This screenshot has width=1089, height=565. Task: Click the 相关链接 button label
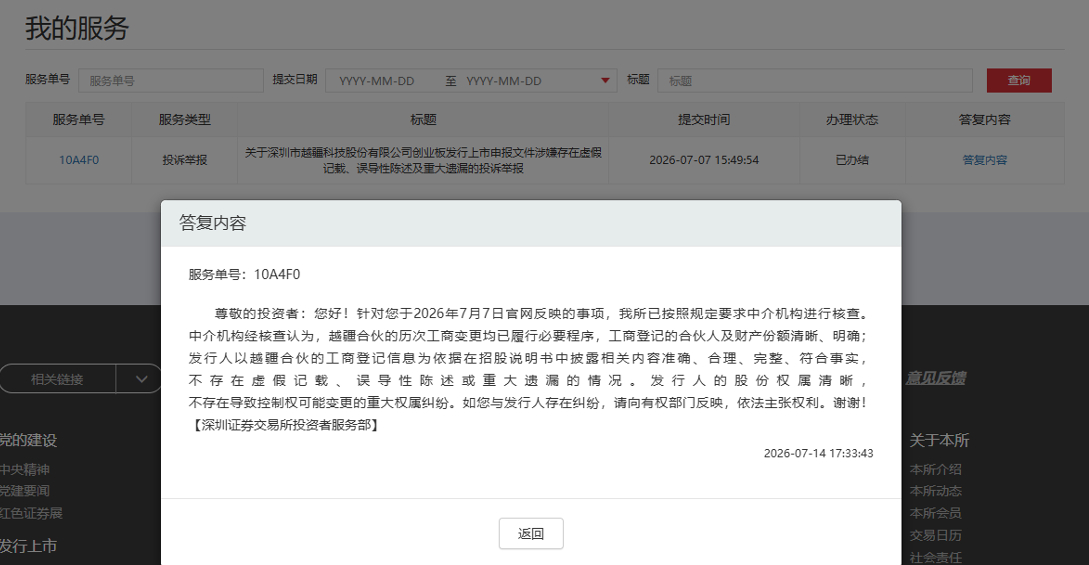(x=57, y=379)
